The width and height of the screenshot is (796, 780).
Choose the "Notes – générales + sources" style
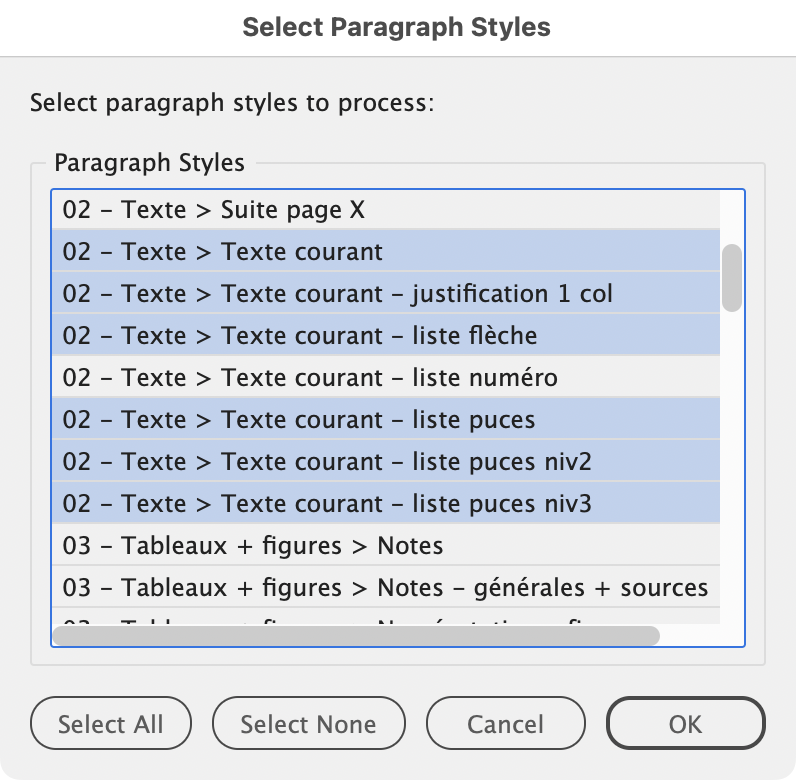pyautogui.click(x=384, y=587)
